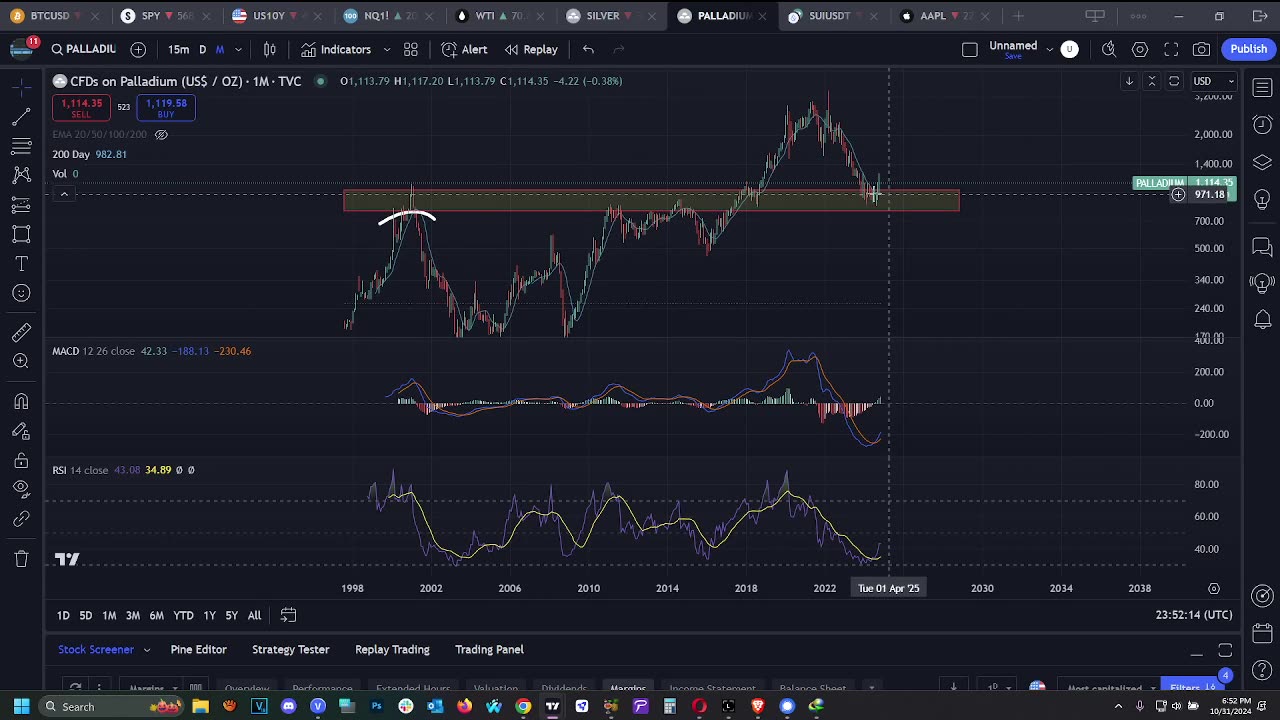Image resolution: width=1280 pixels, height=720 pixels.
Task: Select the 15m timeframe
Action: point(179,49)
